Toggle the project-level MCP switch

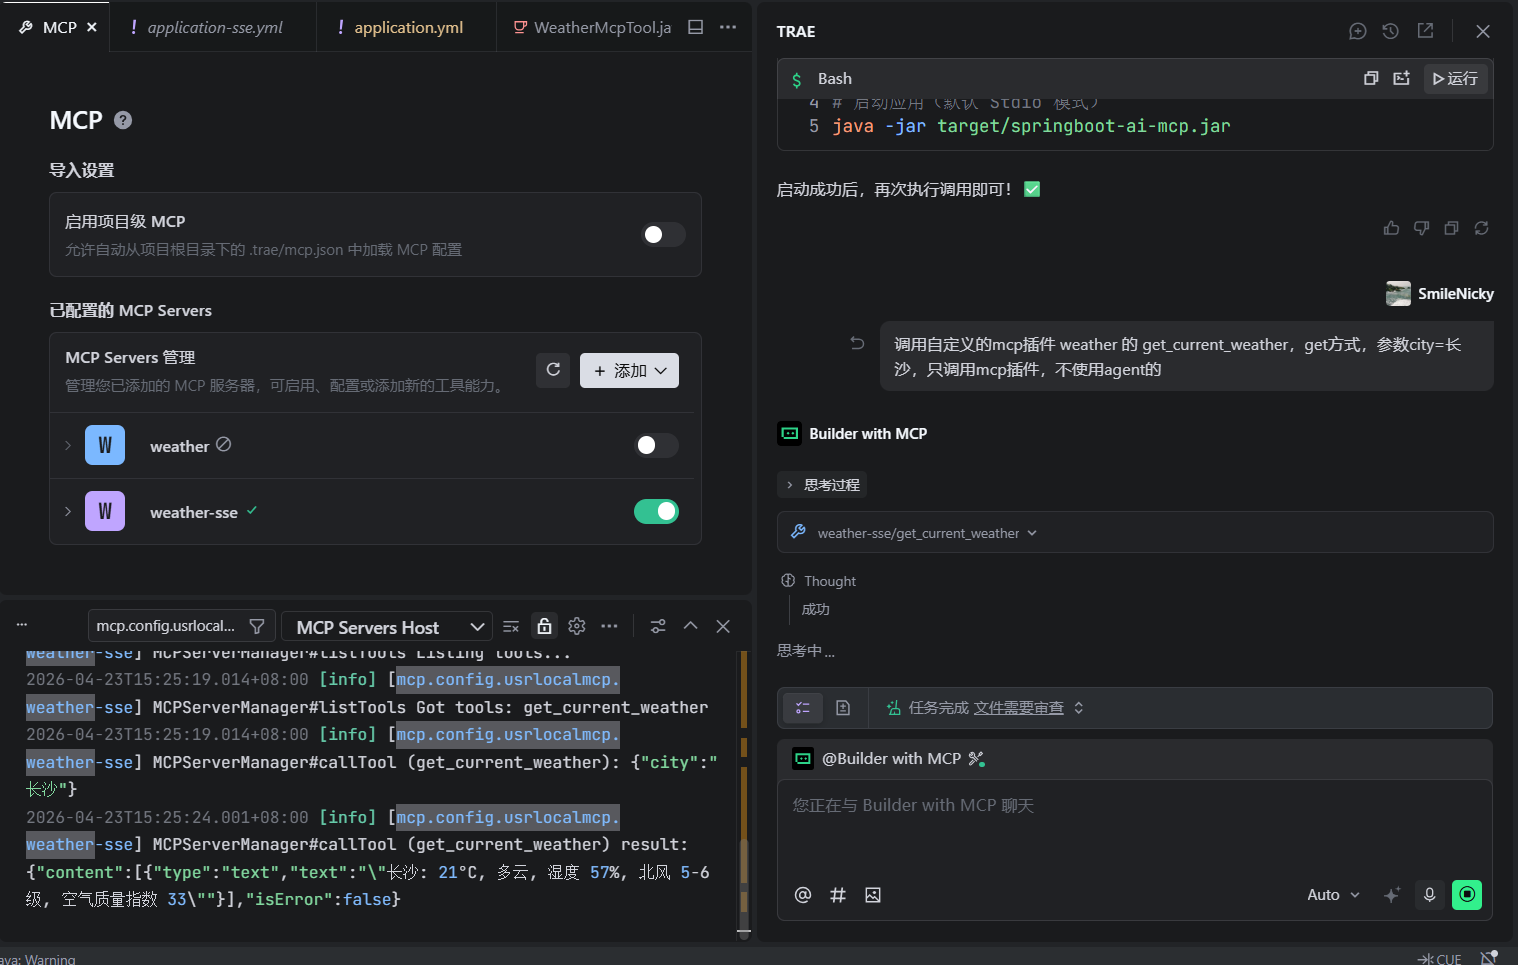click(x=663, y=234)
